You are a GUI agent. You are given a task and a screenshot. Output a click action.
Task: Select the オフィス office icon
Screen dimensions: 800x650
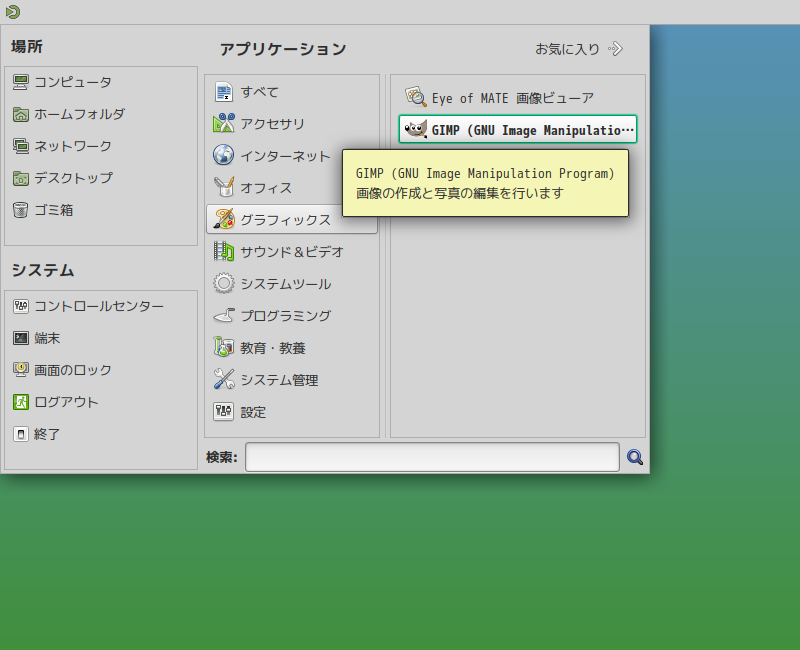(223, 187)
